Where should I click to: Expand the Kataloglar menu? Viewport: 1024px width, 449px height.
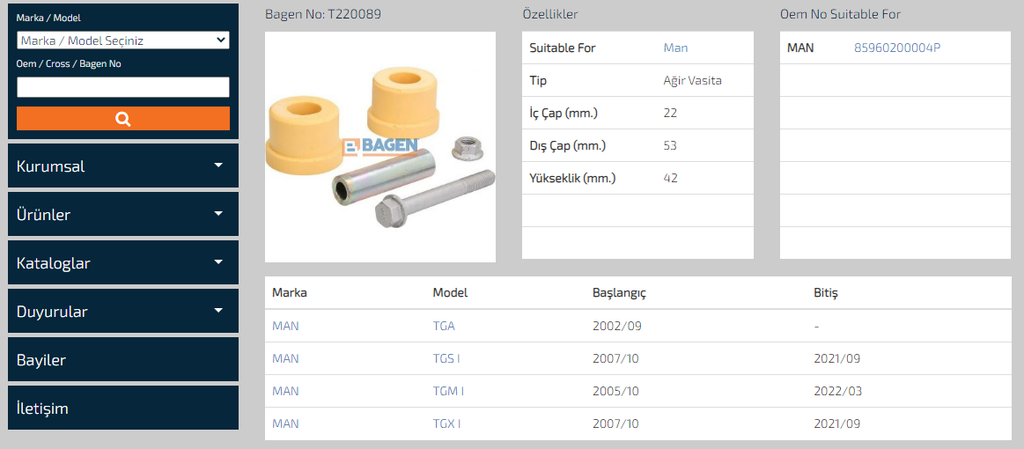[123, 263]
